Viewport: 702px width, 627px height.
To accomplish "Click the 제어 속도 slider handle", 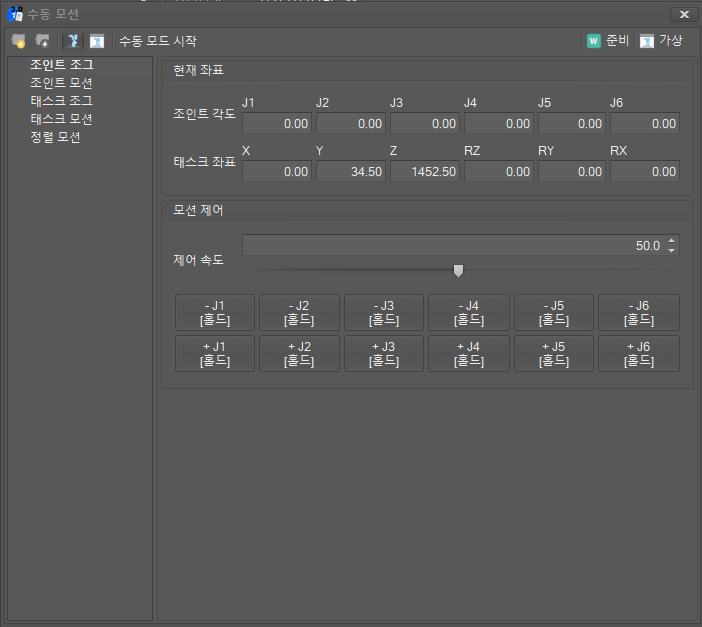I will coord(458,270).
